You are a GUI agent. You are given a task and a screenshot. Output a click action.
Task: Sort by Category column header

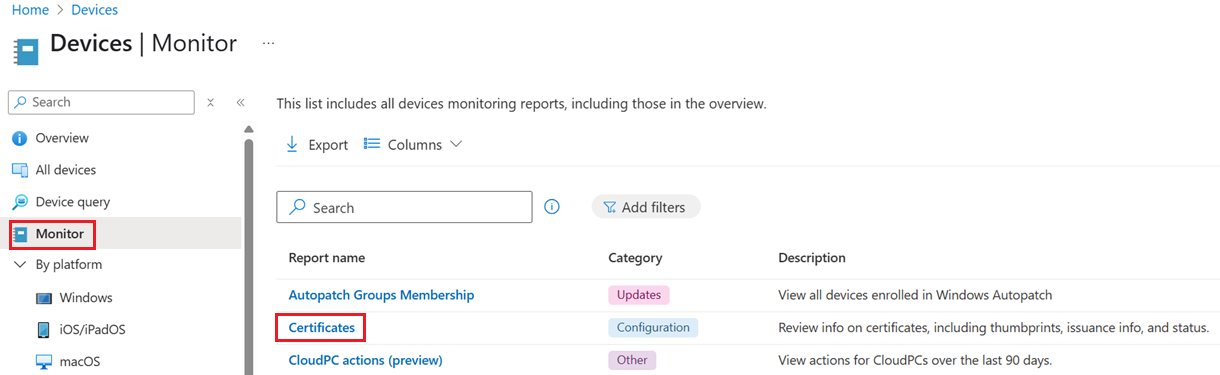click(x=635, y=258)
